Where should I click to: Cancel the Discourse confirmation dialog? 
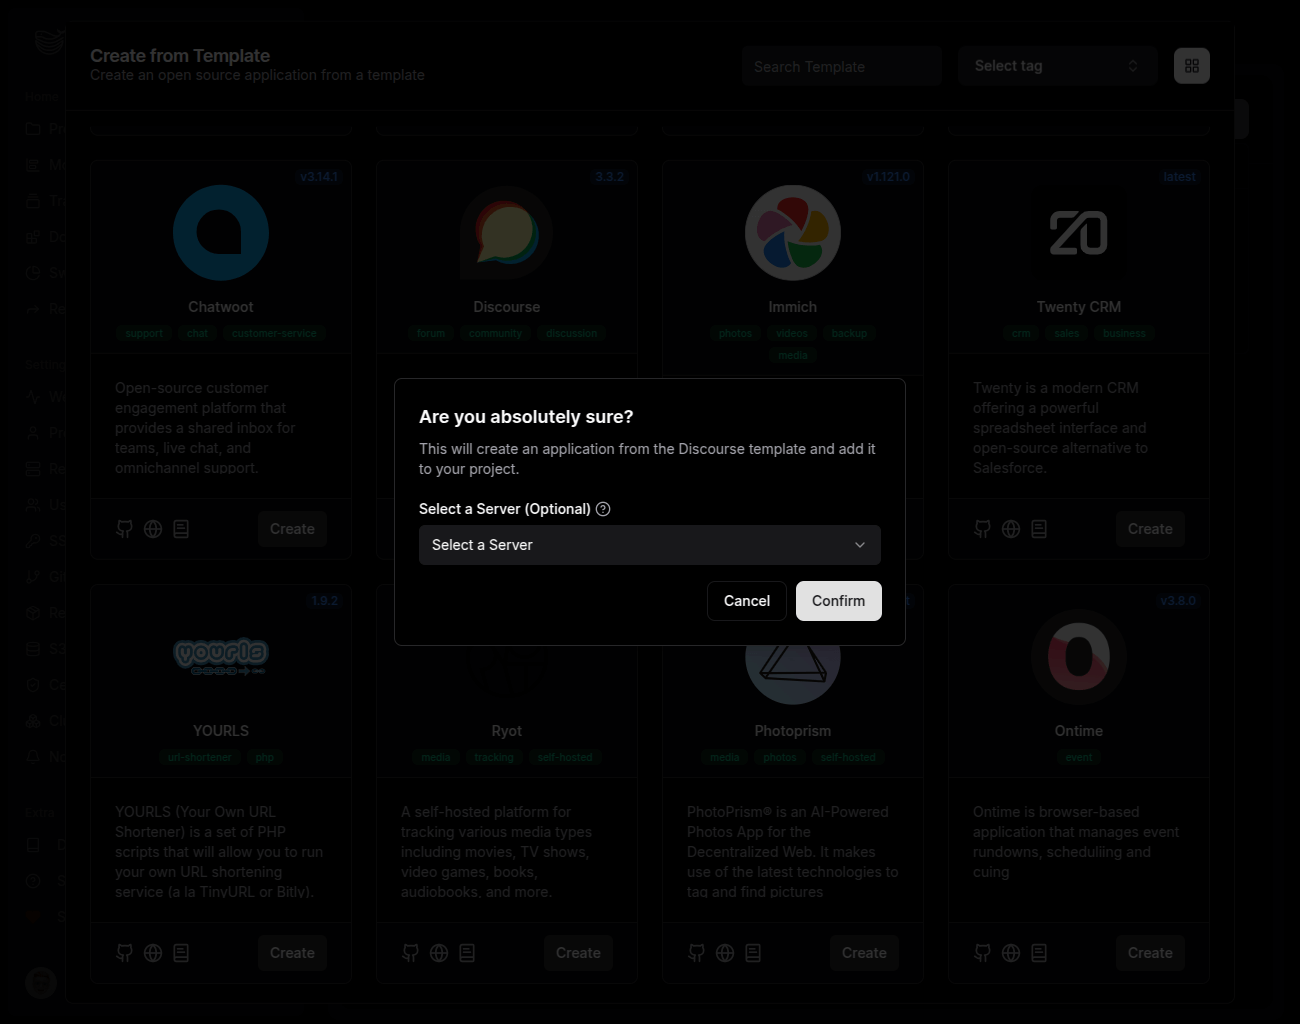746,601
